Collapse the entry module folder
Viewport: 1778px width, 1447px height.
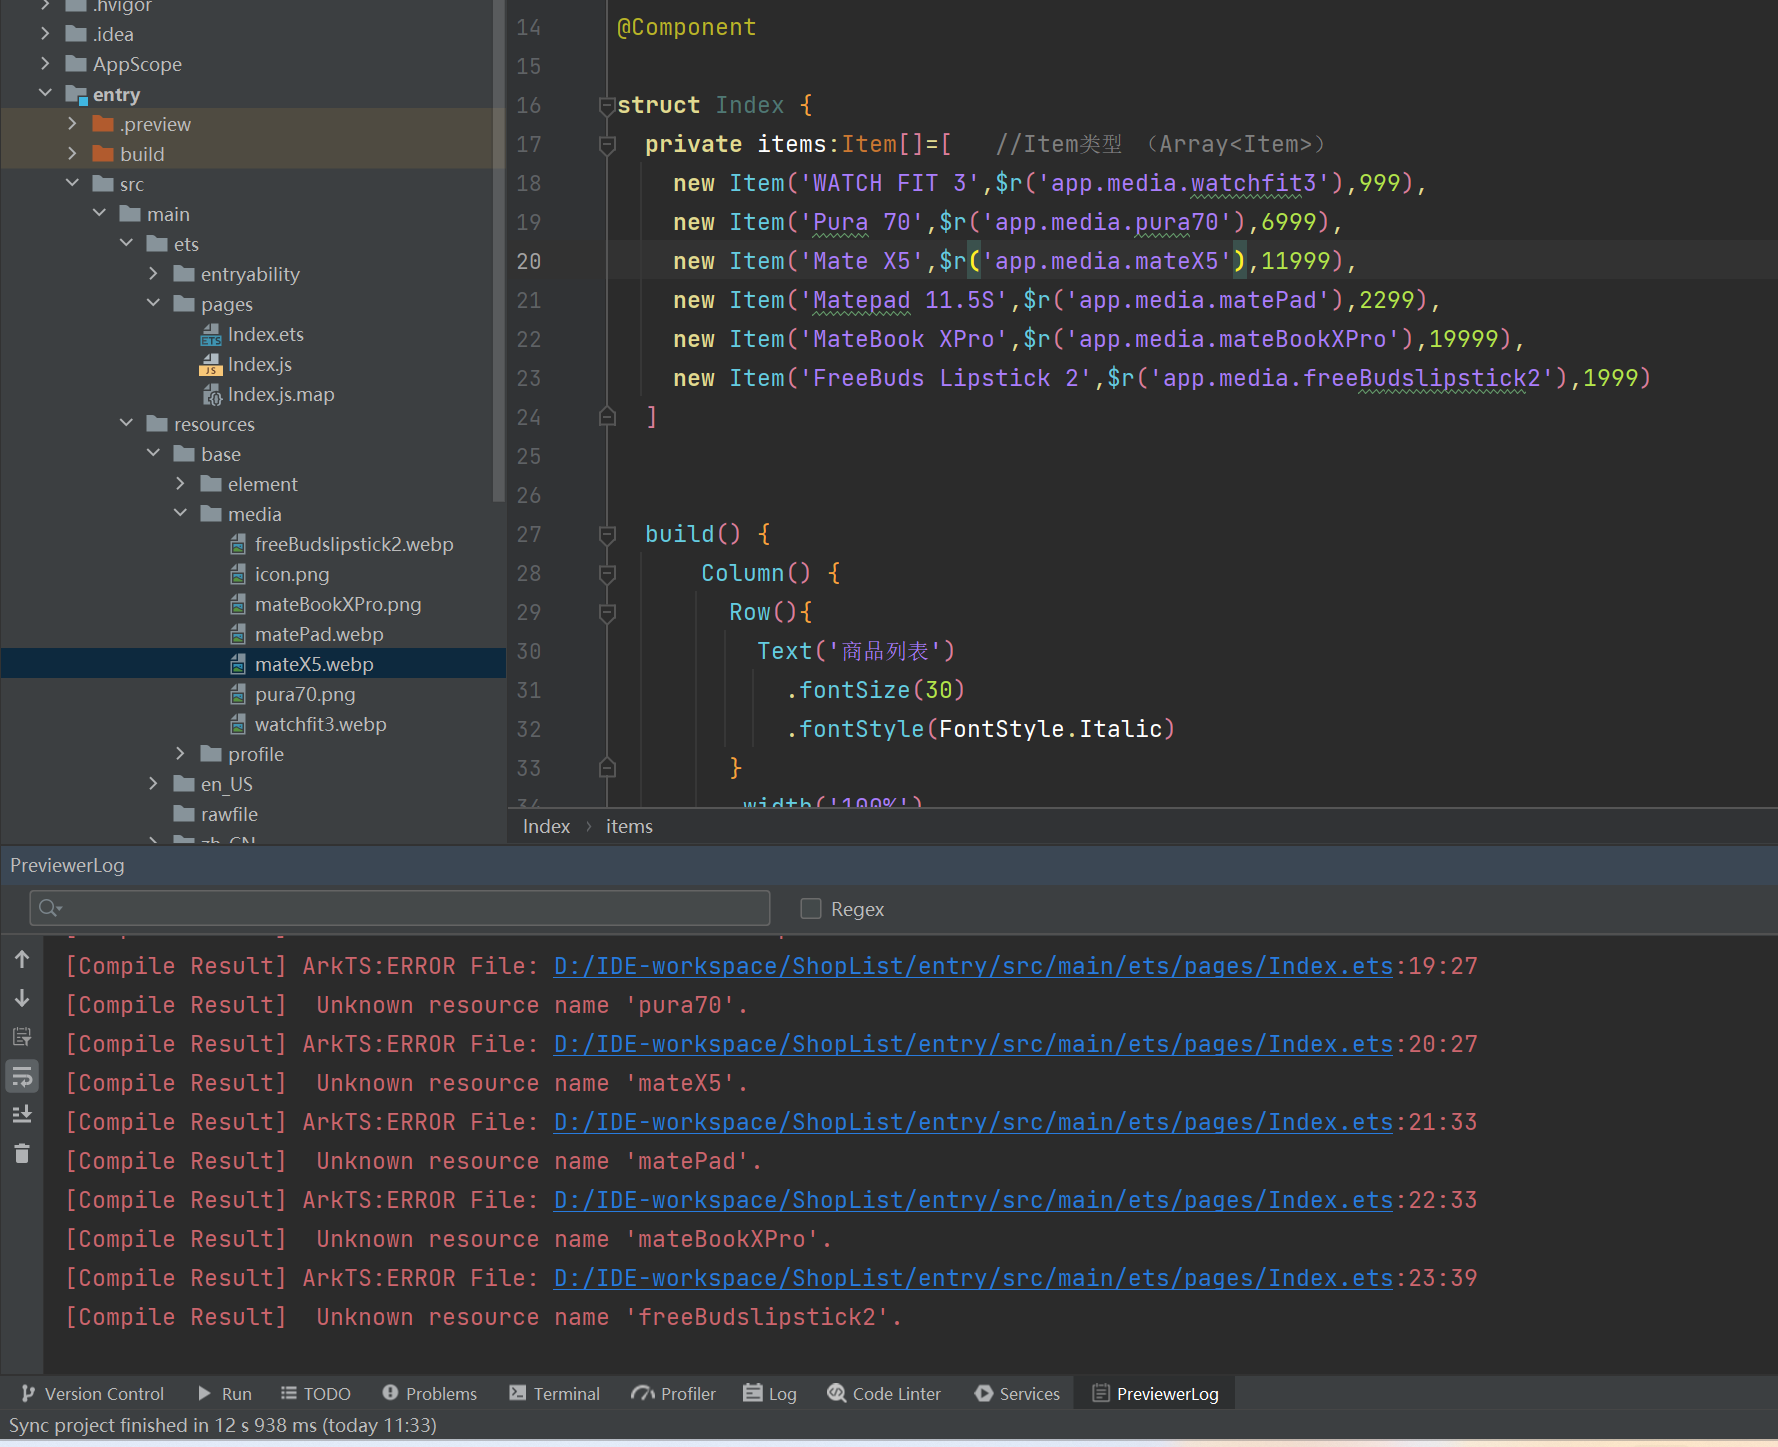(x=45, y=93)
